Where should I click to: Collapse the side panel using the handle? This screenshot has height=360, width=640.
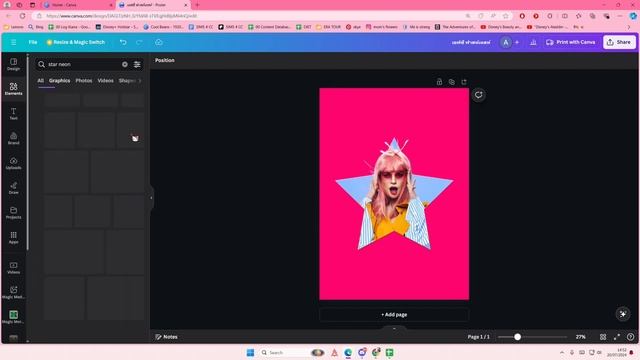pos(151,198)
